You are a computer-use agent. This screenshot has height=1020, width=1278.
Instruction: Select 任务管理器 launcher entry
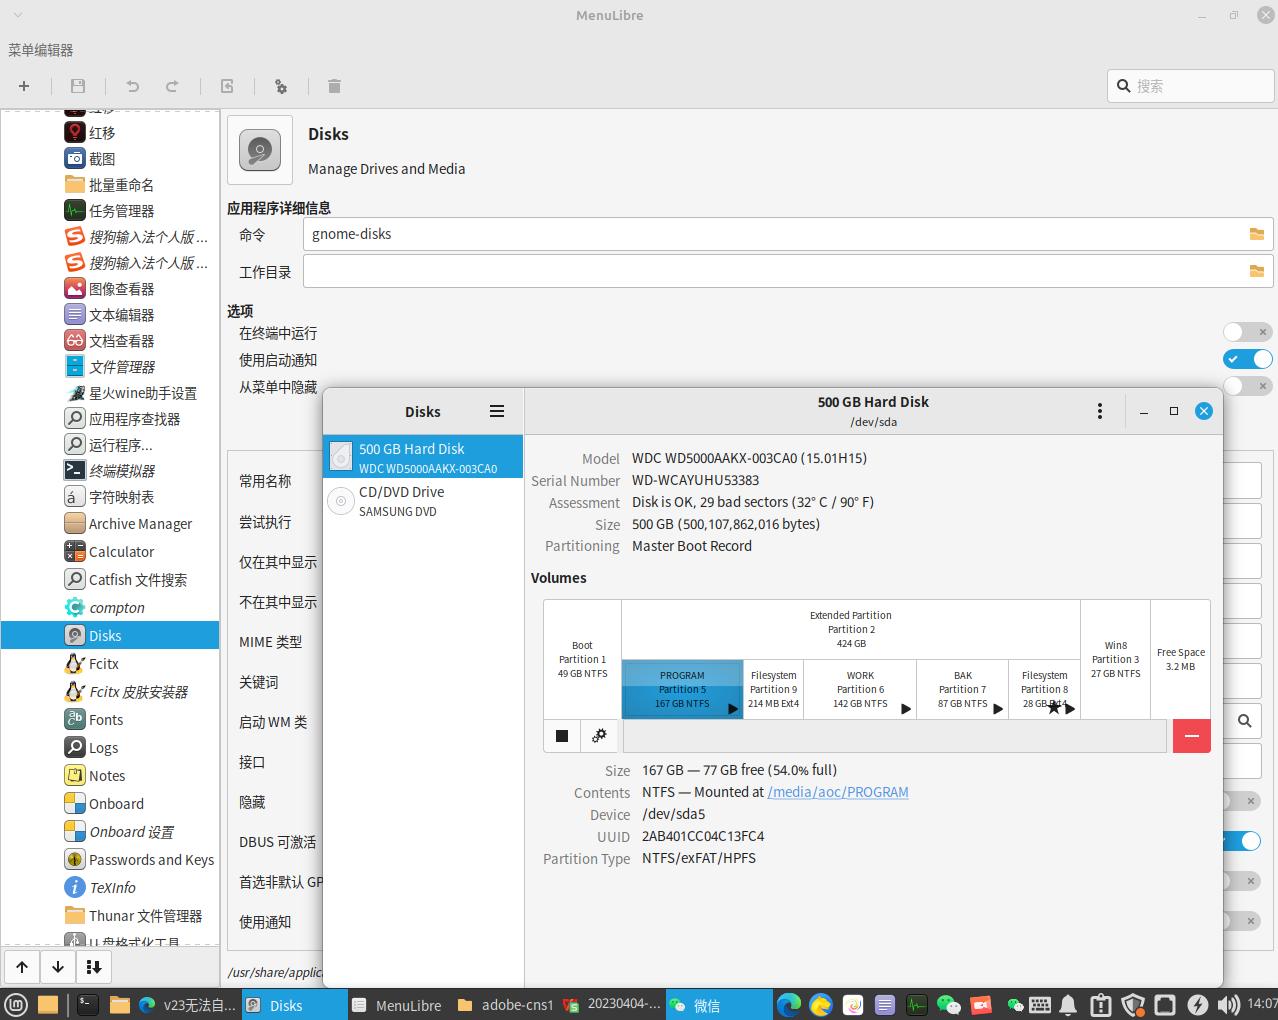110,210
